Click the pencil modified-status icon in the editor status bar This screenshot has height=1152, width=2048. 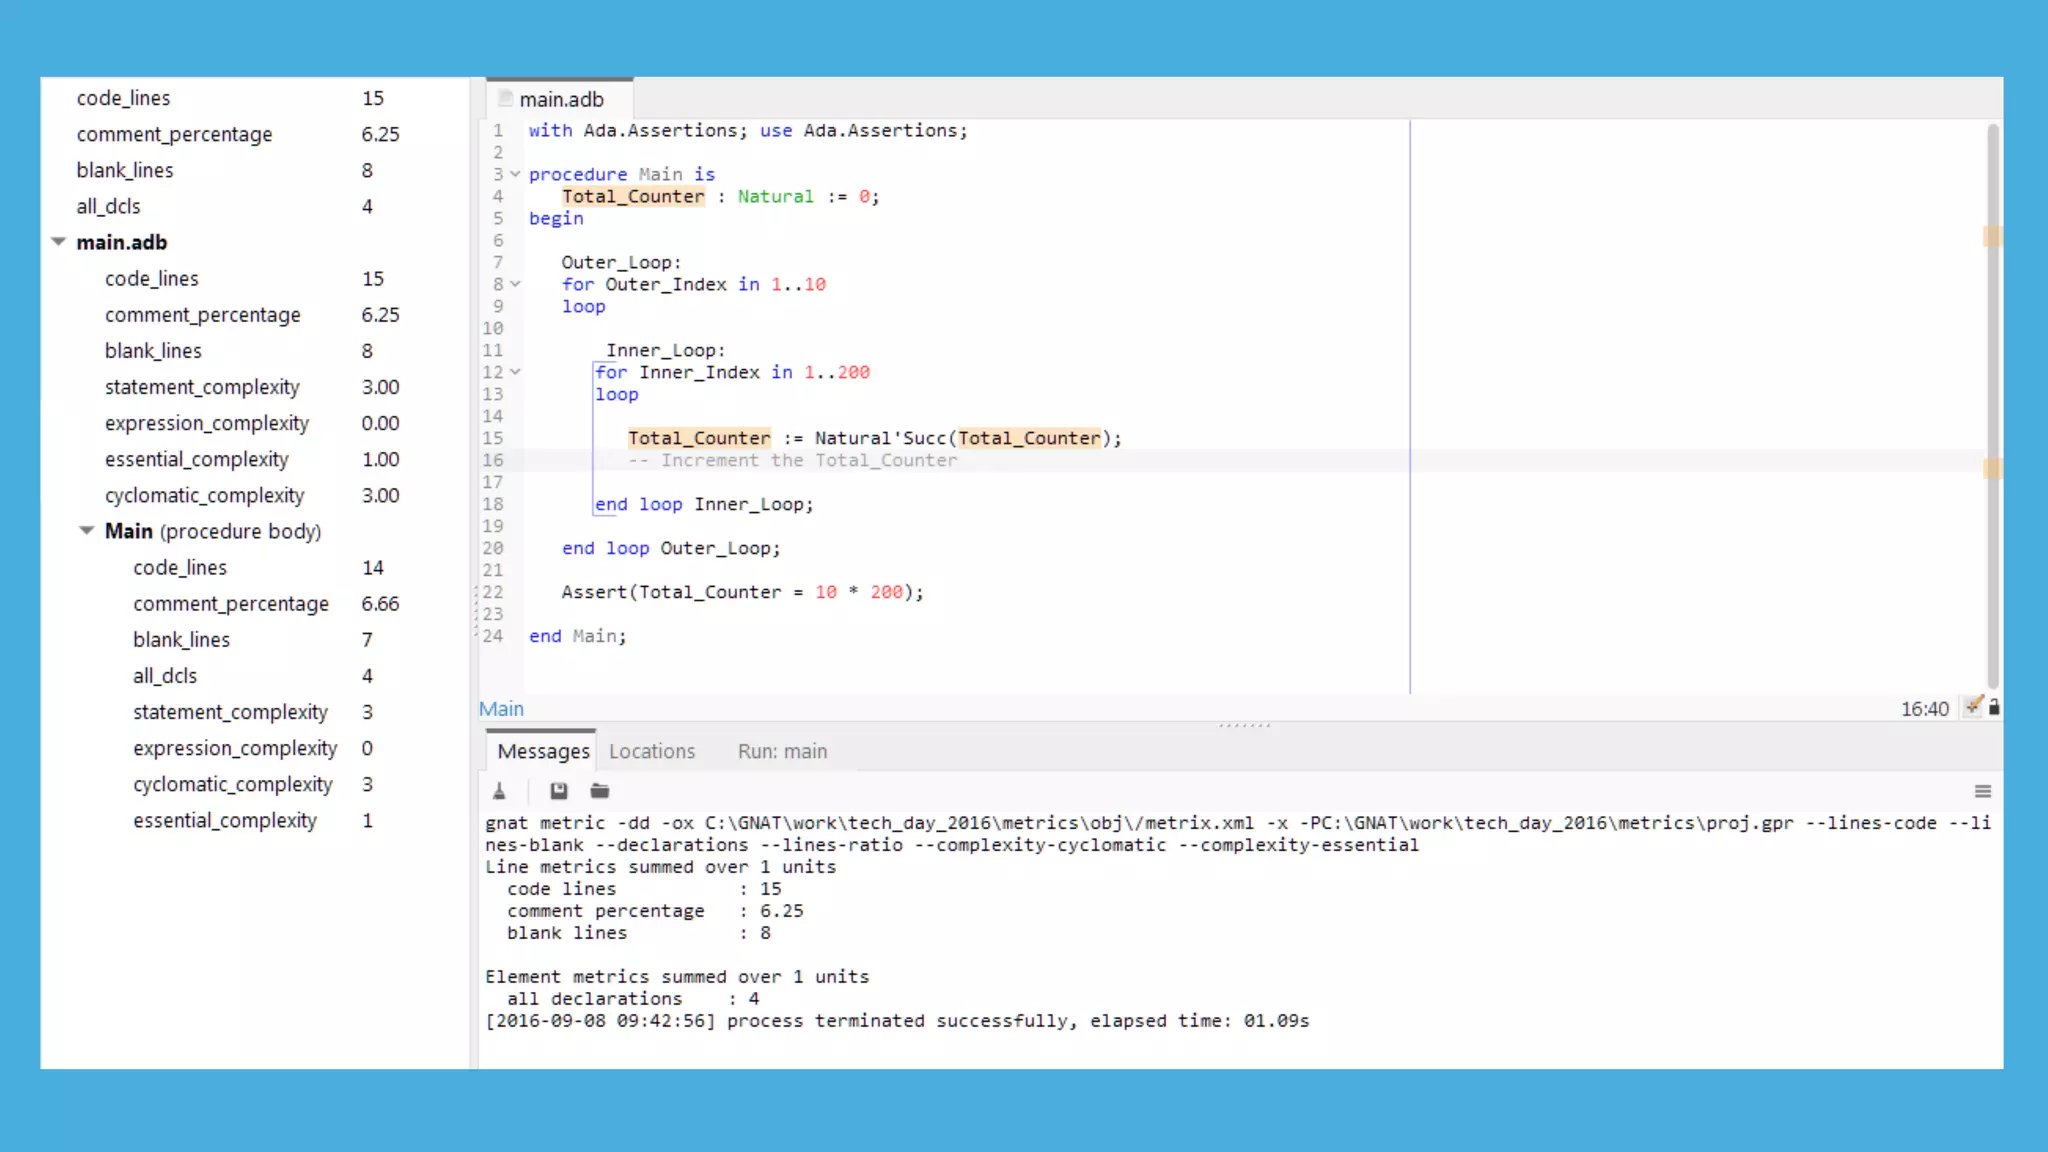[1973, 707]
